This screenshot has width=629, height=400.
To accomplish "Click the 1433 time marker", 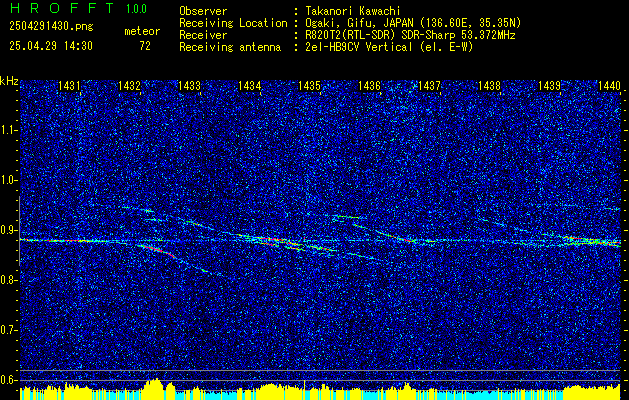I will [x=189, y=86].
